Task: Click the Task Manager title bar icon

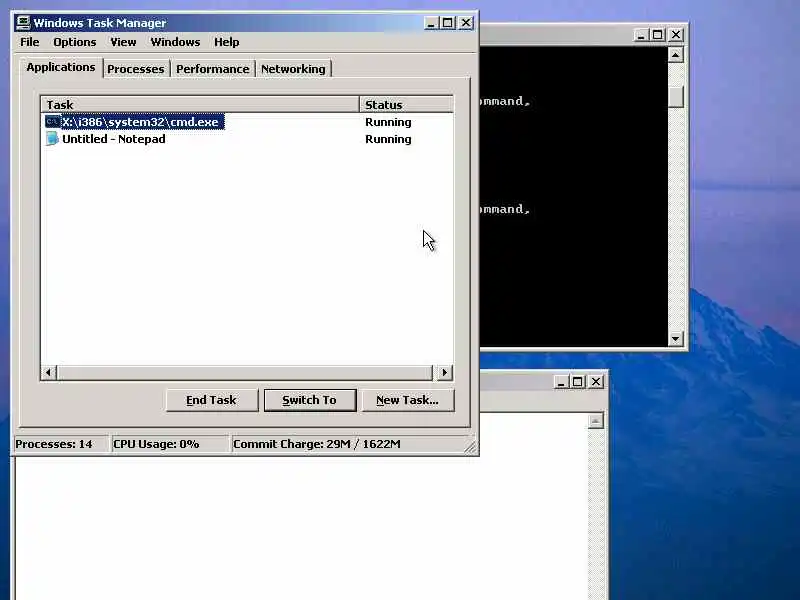Action: coord(23,23)
